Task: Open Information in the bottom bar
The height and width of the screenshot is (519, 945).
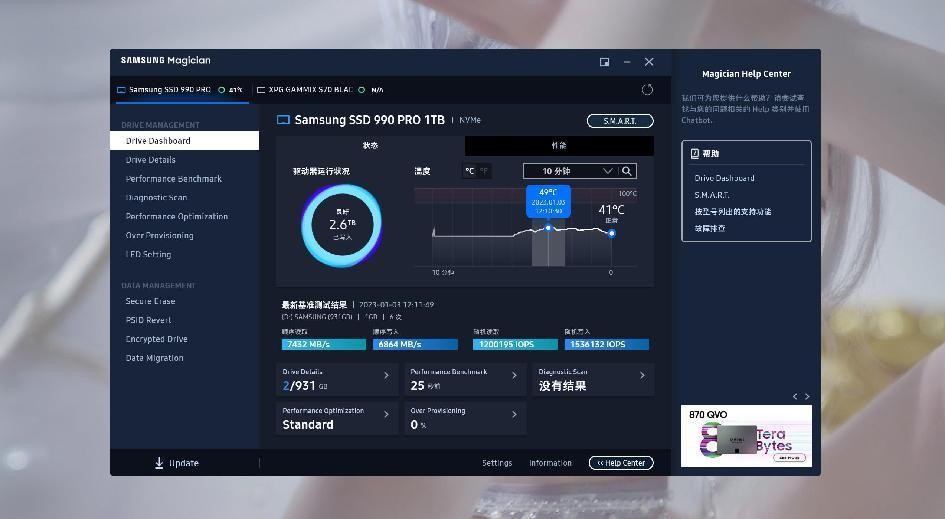Action: click(x=550, y=463)
